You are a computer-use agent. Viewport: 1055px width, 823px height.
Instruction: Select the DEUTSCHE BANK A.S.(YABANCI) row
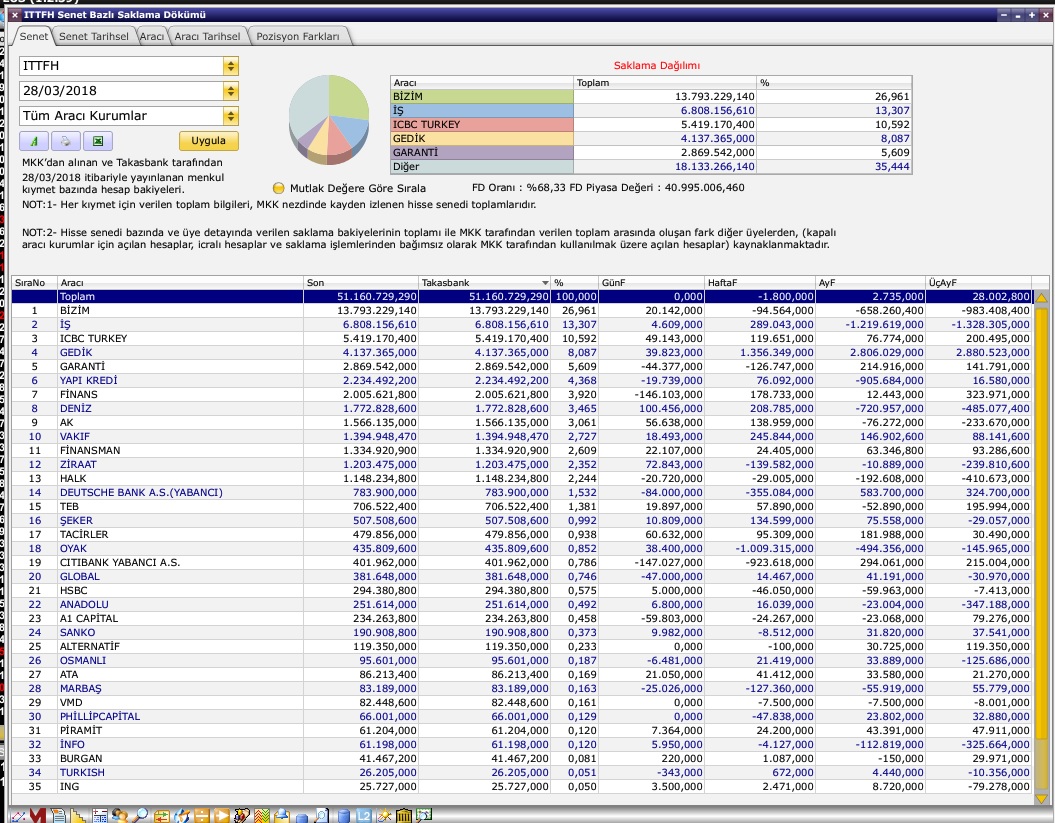point(521,493)
